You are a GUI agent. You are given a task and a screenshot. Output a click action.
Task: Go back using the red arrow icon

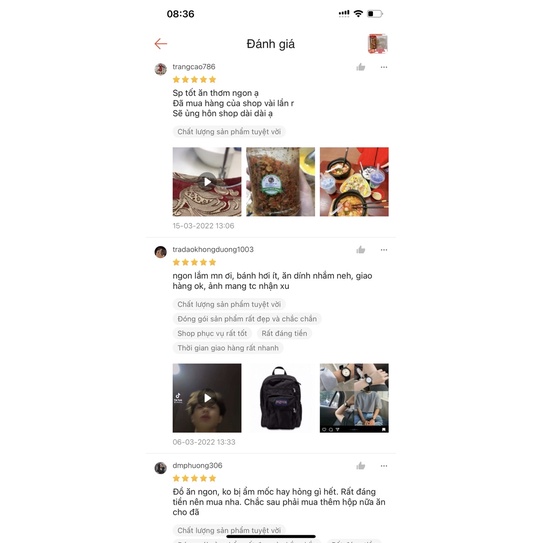click(161, 44)
